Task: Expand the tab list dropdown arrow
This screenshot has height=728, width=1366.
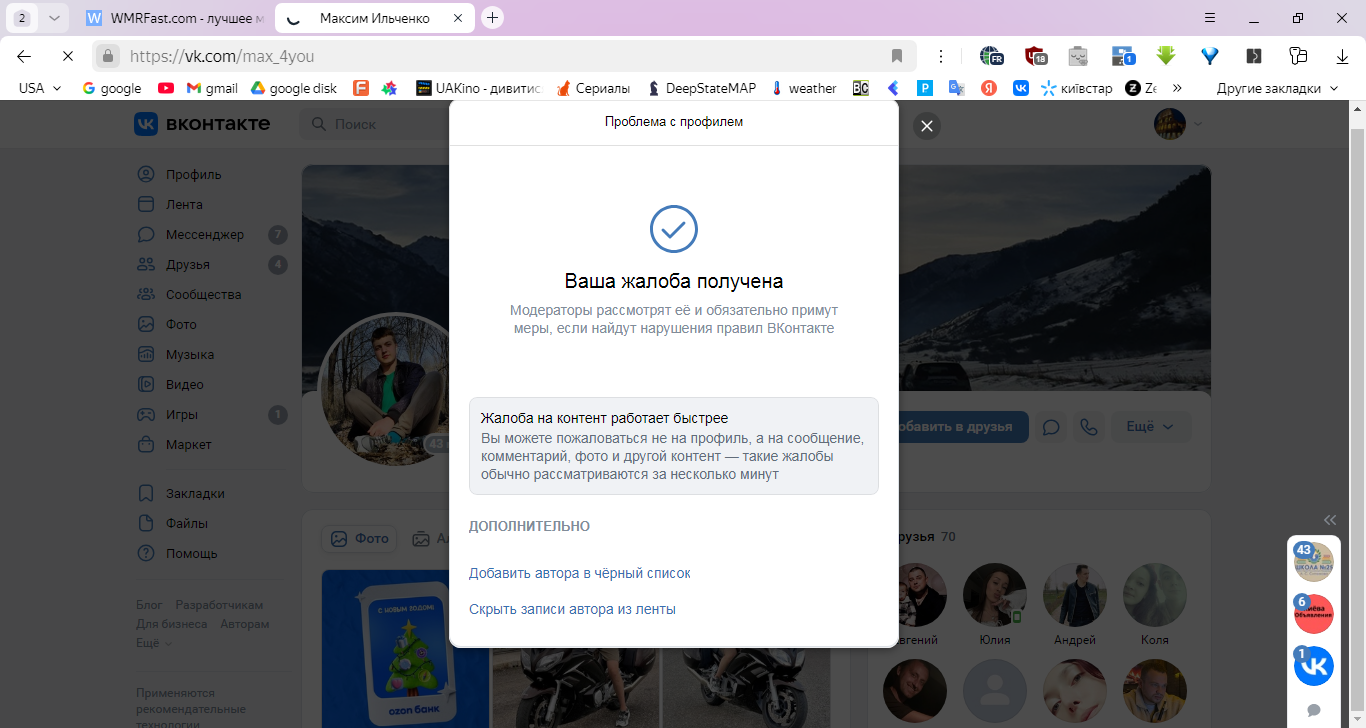Action: (x=55, y=18)
